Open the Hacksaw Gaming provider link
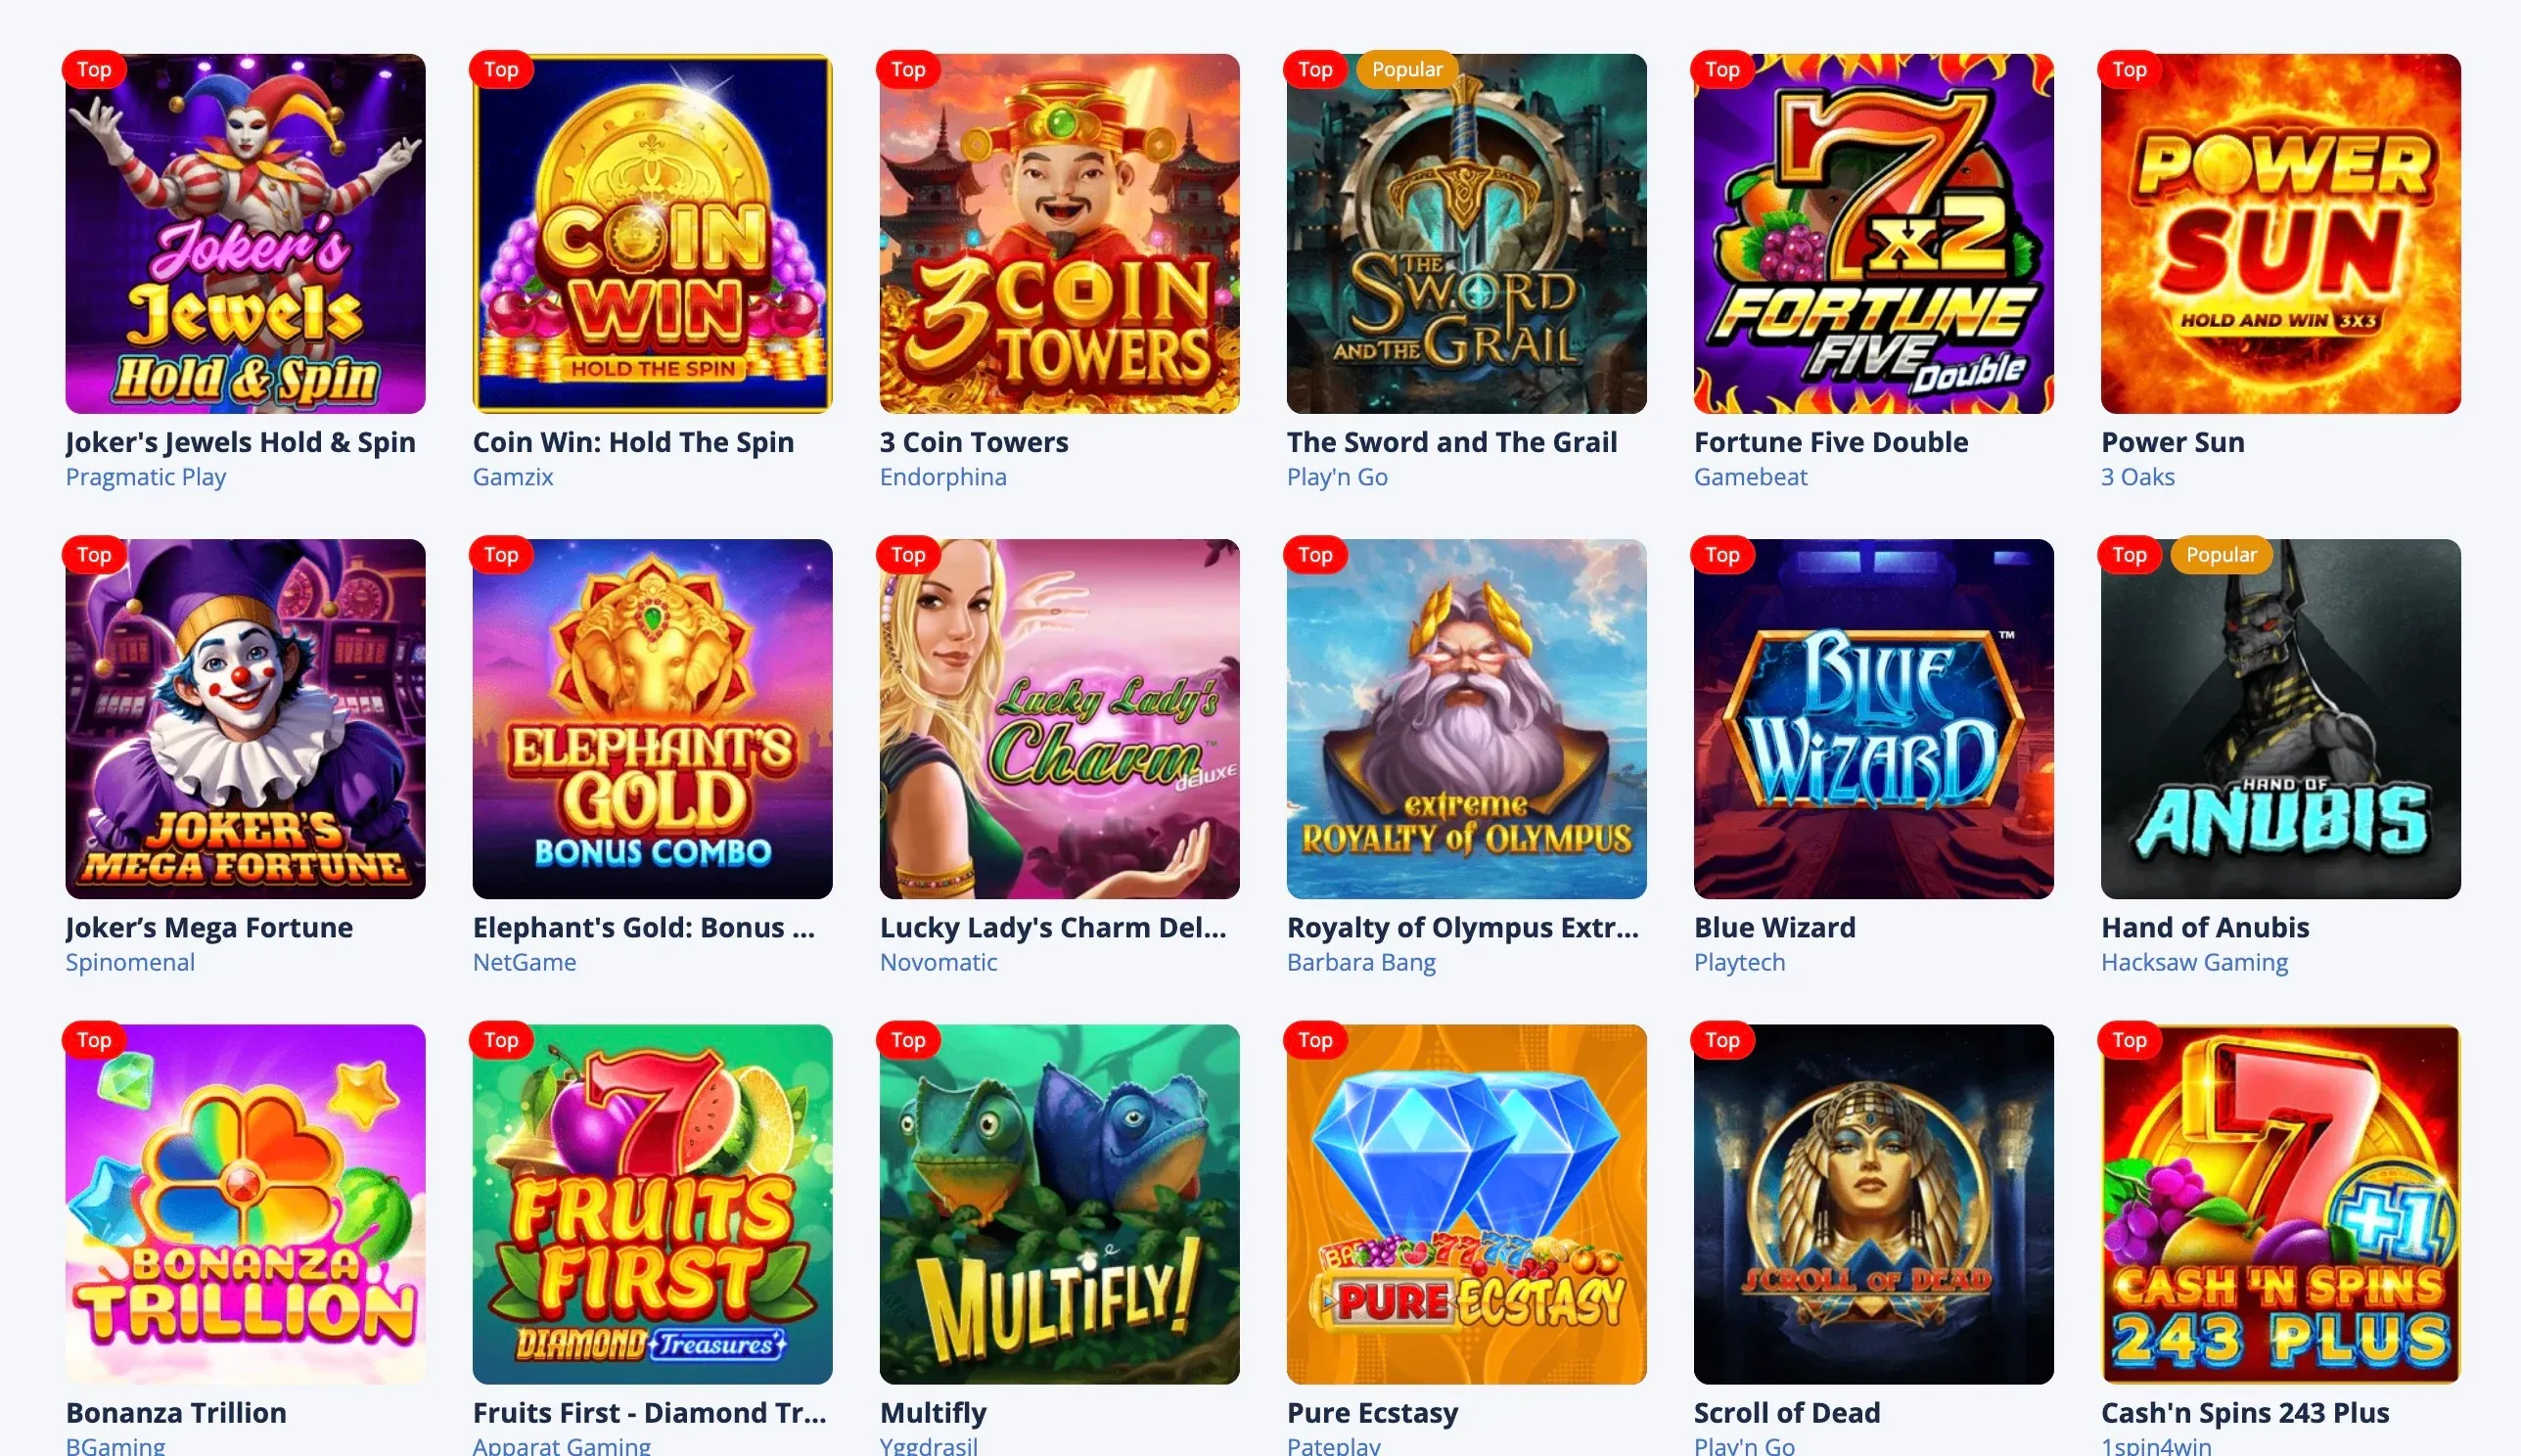 point(2194,962)
